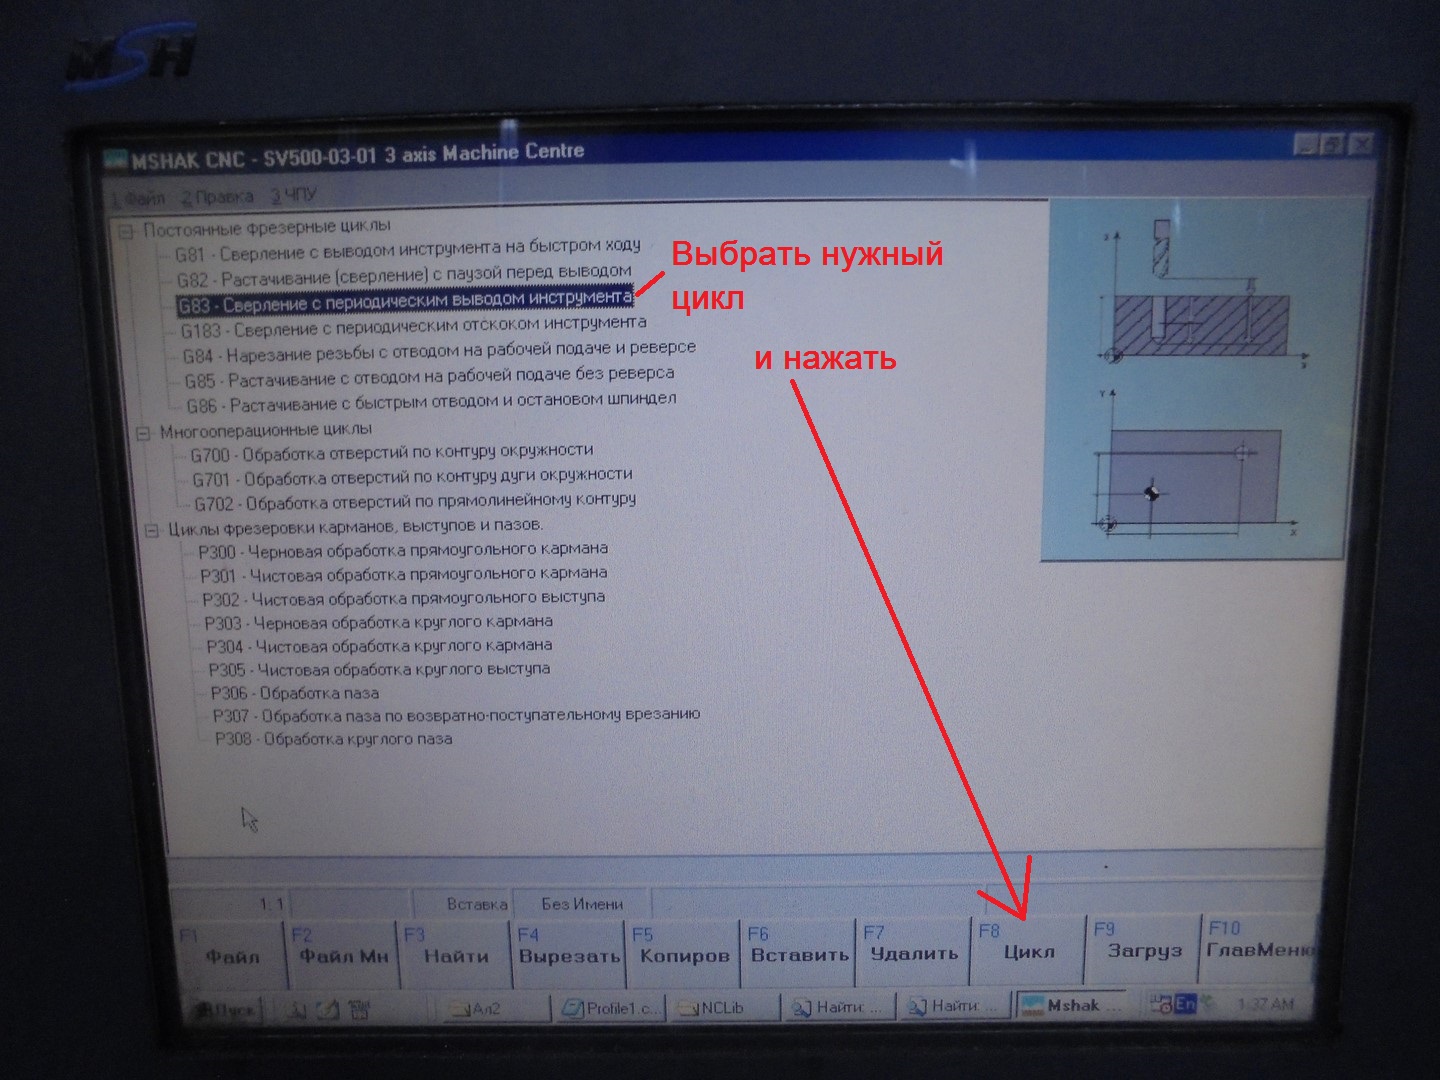The image size is (1440, 1080).
Task: Click the system tray clock
Action: [x=1265, y=1003]
